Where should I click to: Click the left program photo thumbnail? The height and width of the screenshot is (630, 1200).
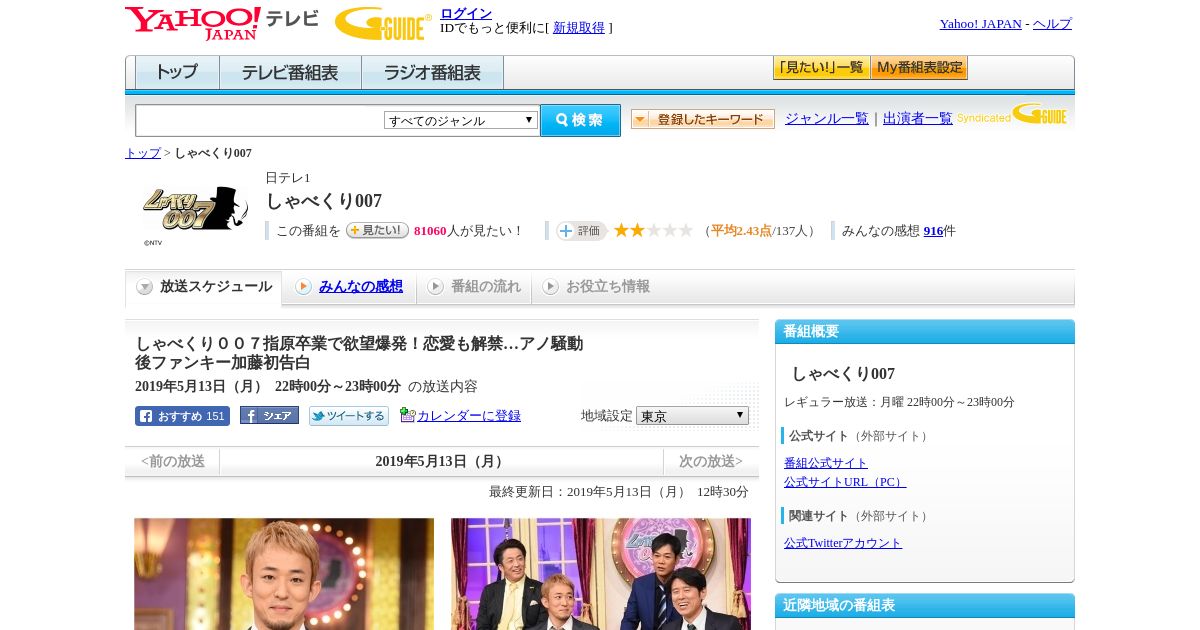pos(284,574)
